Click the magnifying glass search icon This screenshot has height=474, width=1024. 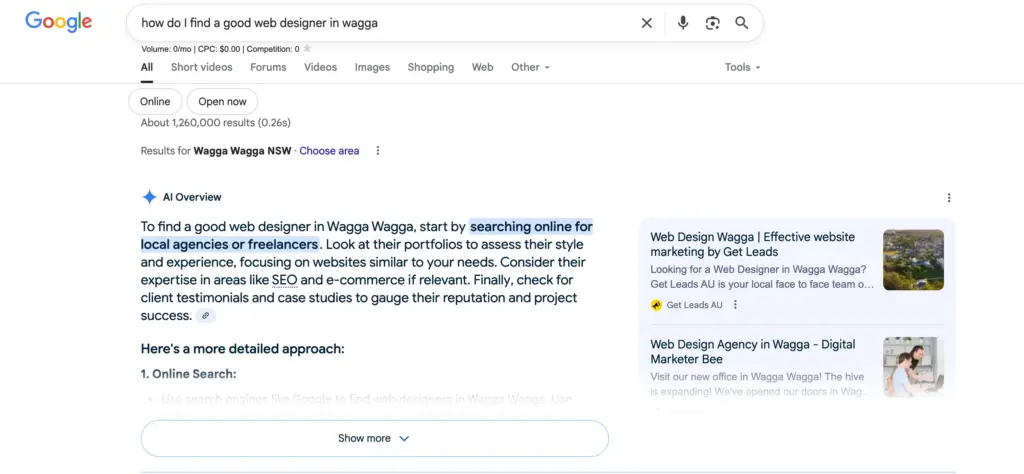[741, 23]
